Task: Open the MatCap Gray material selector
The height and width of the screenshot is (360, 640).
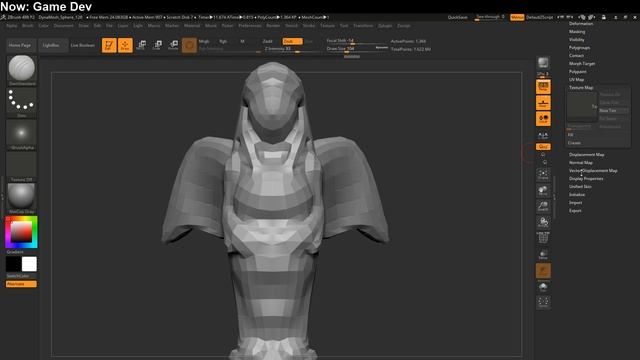Action: pyautogui.click(x=21, y=197)
